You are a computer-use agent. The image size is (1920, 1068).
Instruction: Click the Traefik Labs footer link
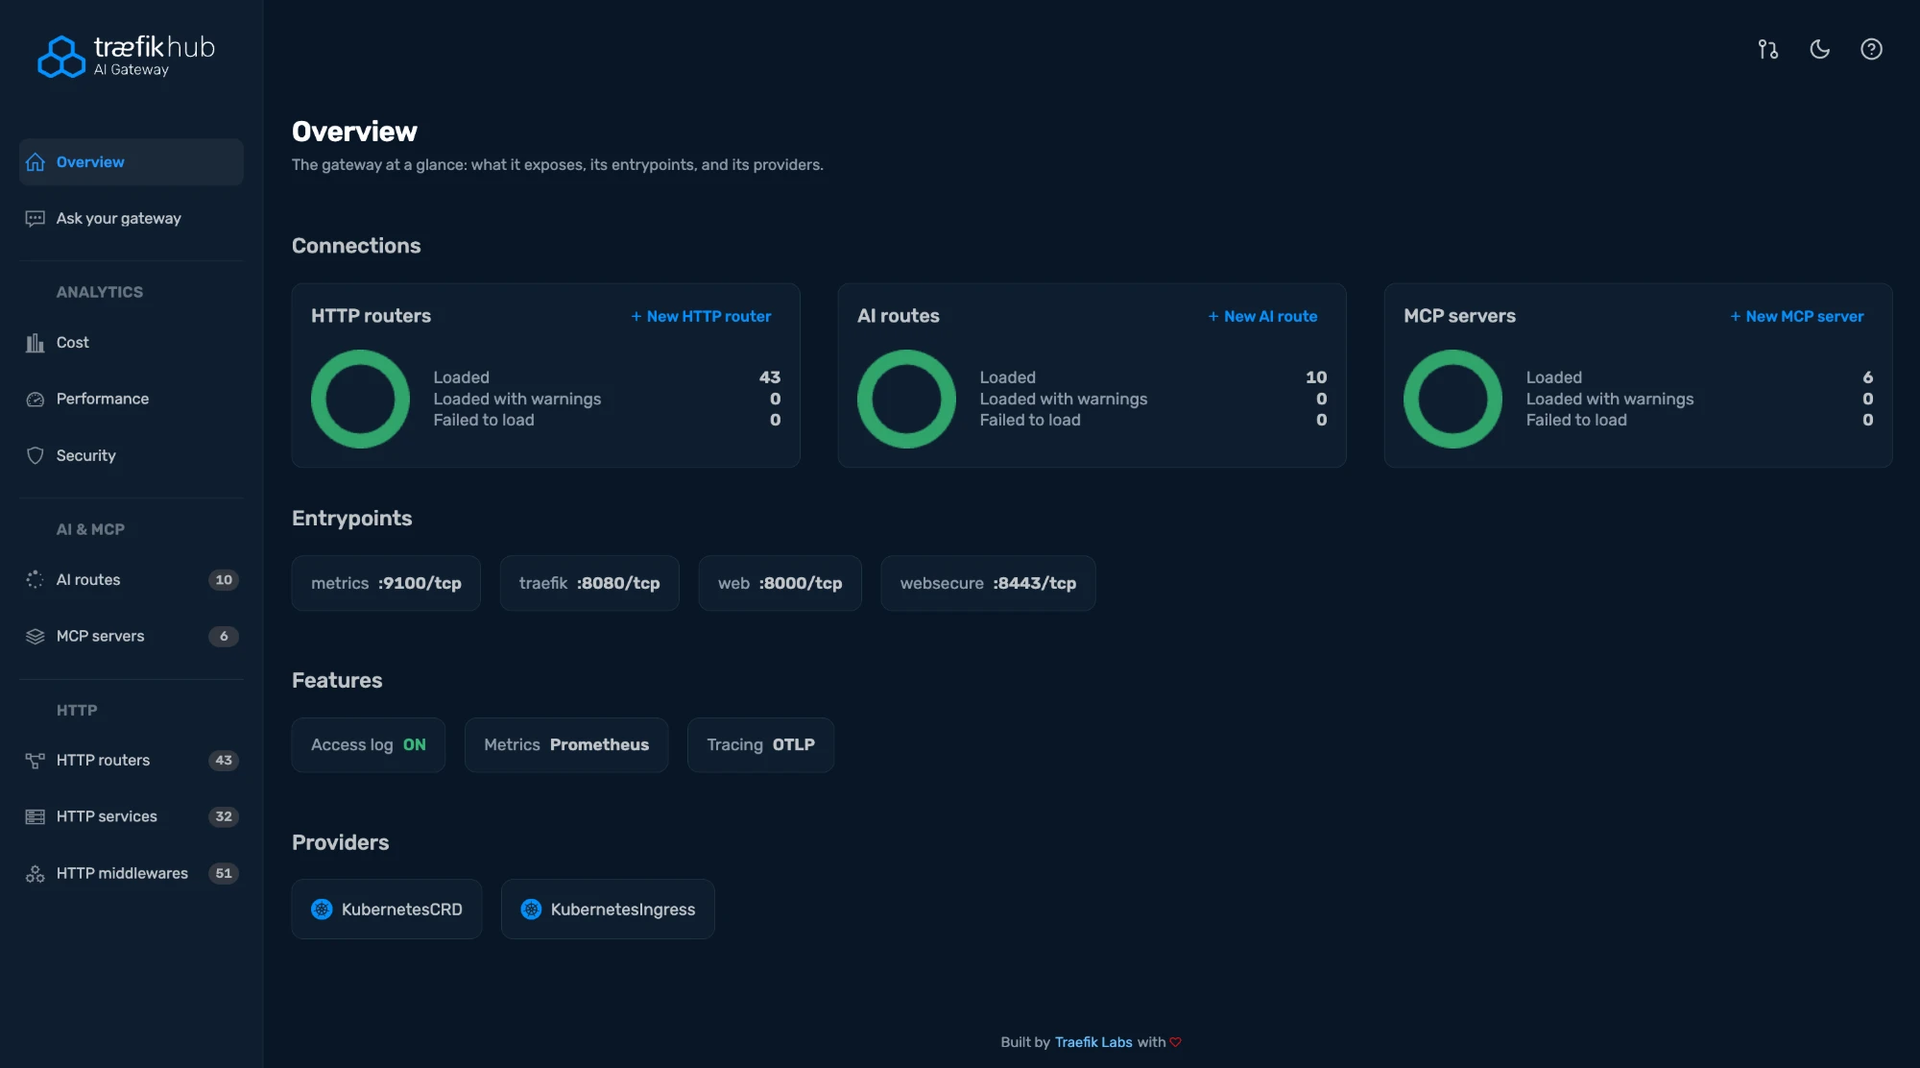(x=1093, y=1042)
